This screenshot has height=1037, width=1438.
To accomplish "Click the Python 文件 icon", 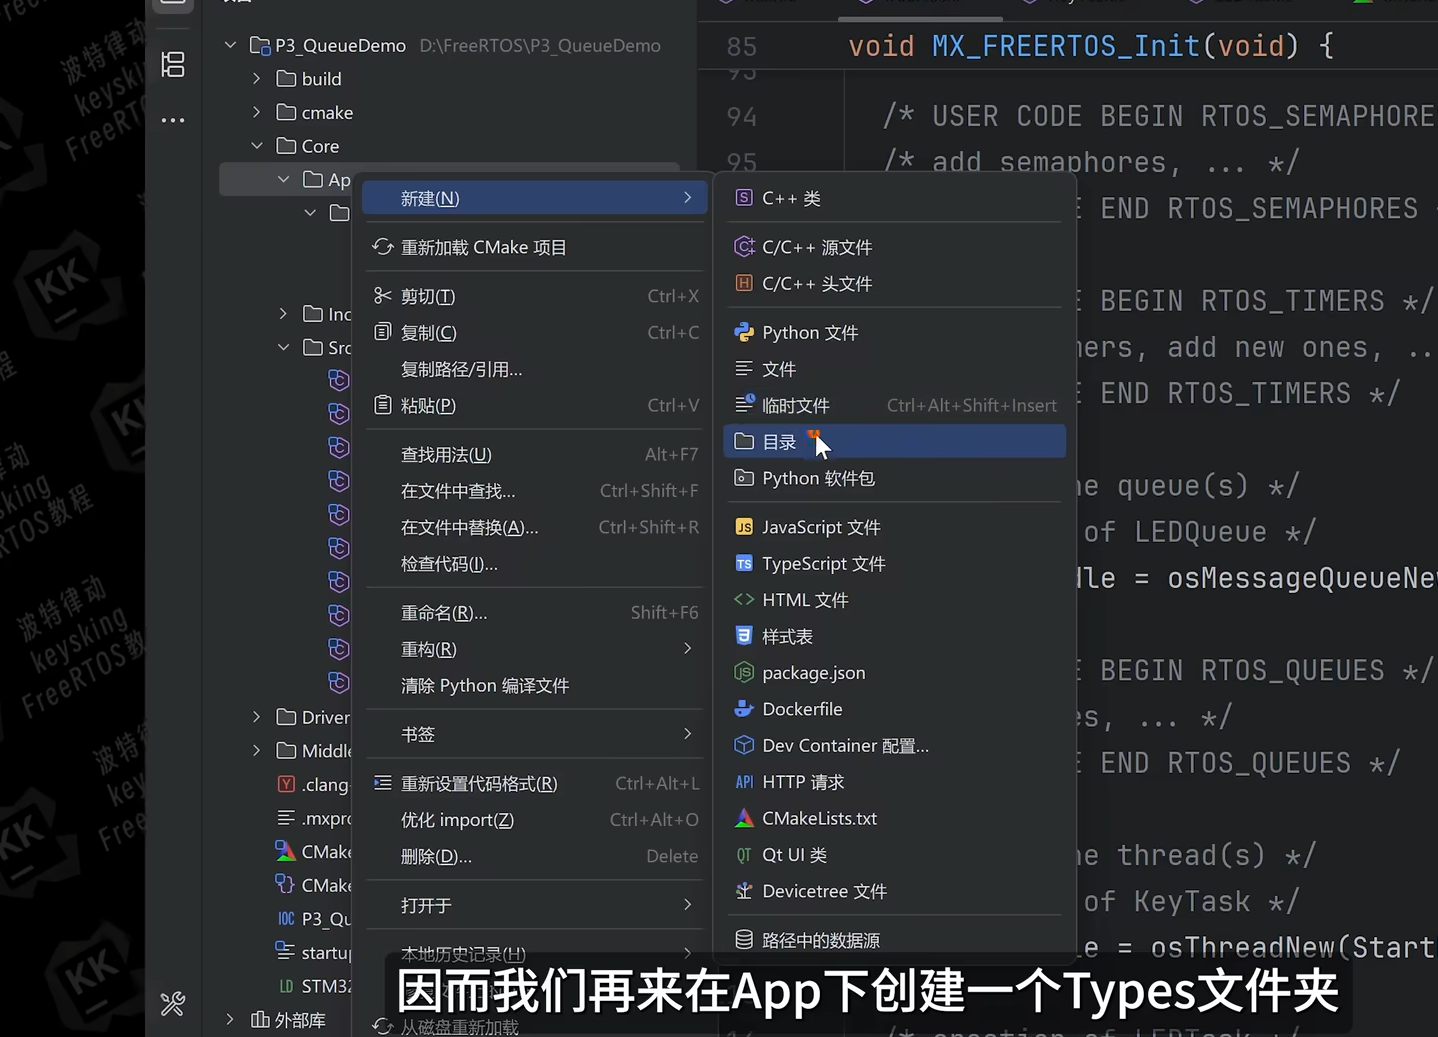I will (x=744, y=332).
